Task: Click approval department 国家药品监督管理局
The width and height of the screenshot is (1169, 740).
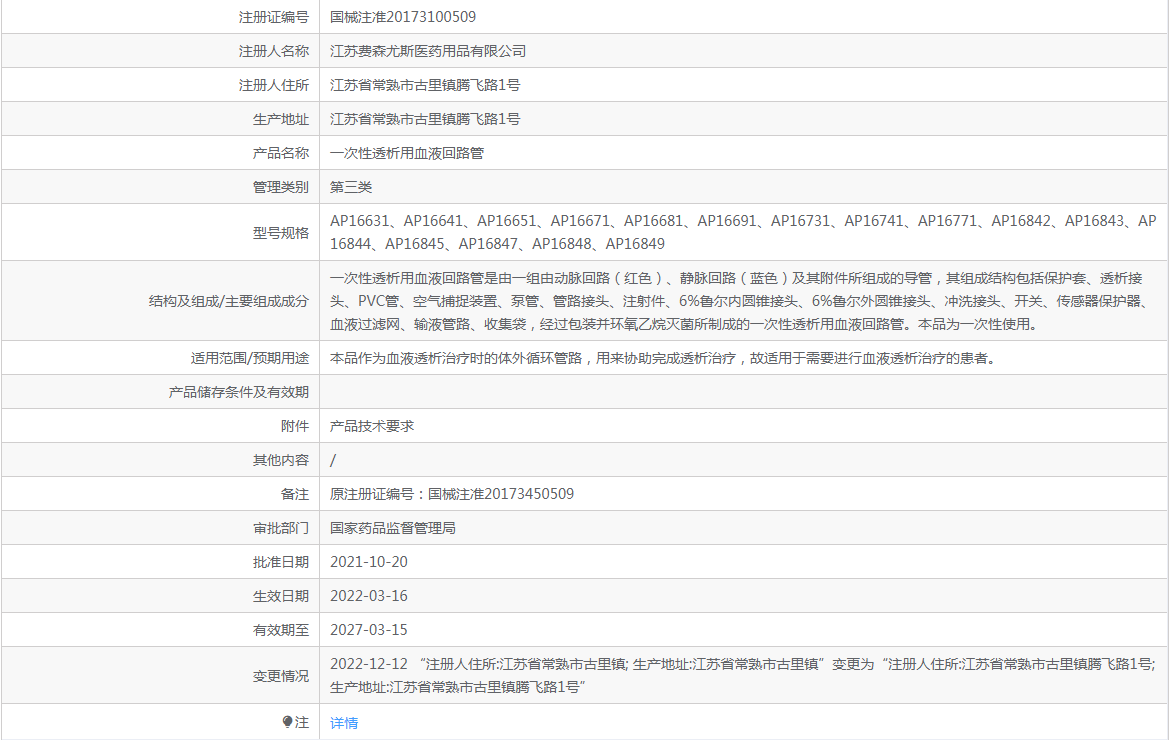Action: coord(393,528)
